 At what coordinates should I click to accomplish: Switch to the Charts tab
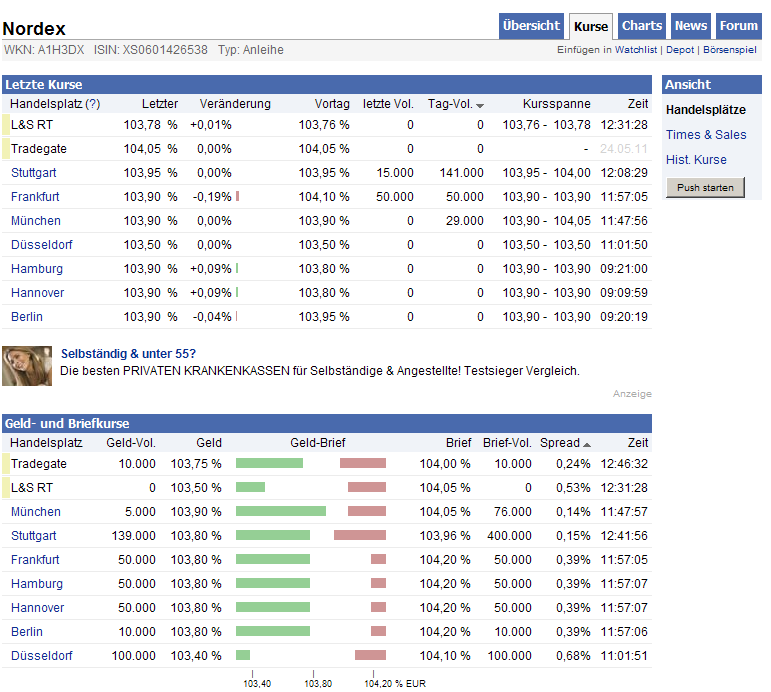(642, 26)
